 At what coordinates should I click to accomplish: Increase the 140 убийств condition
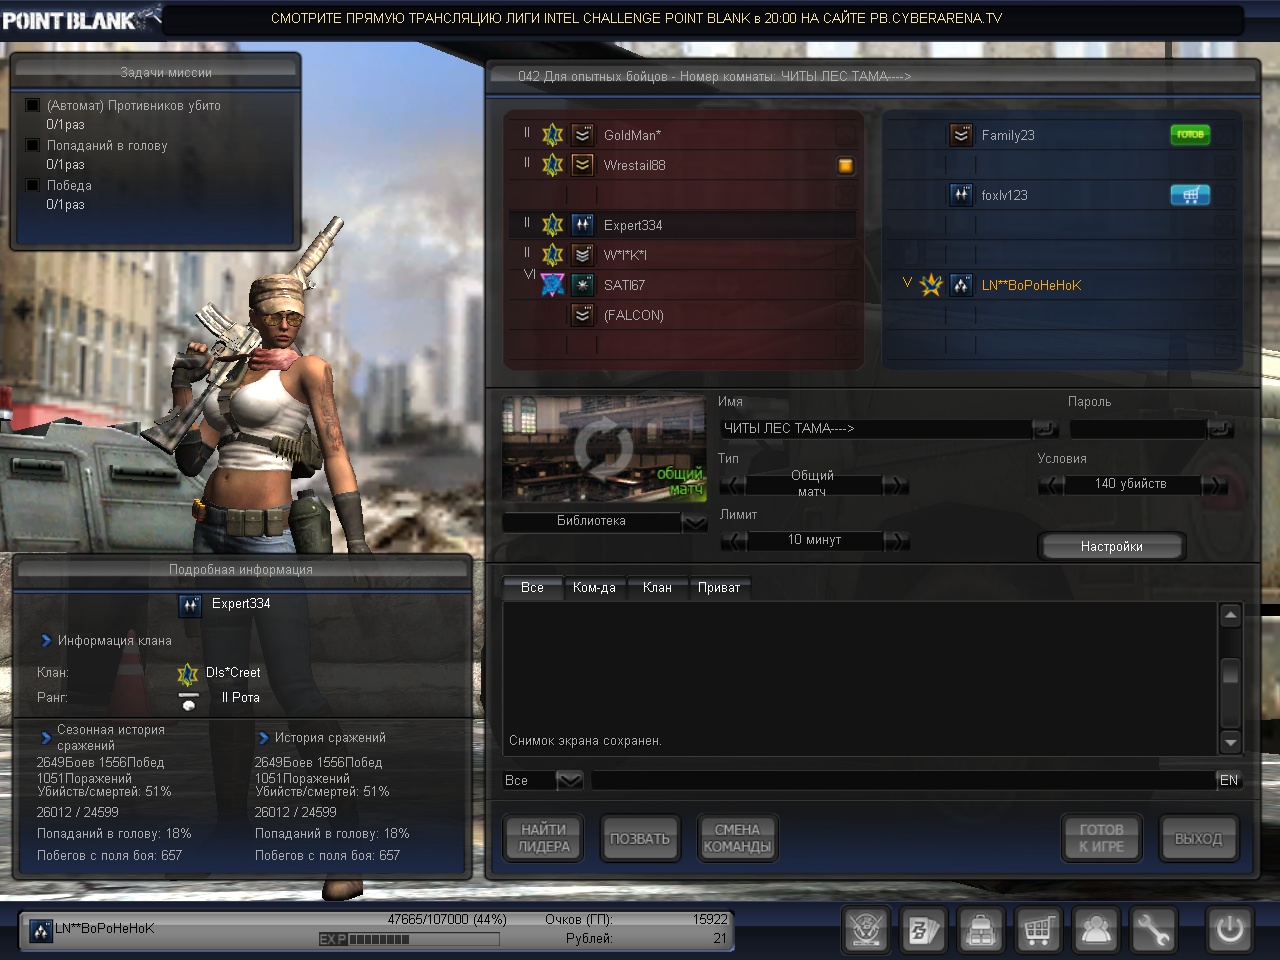point(1213,485)
